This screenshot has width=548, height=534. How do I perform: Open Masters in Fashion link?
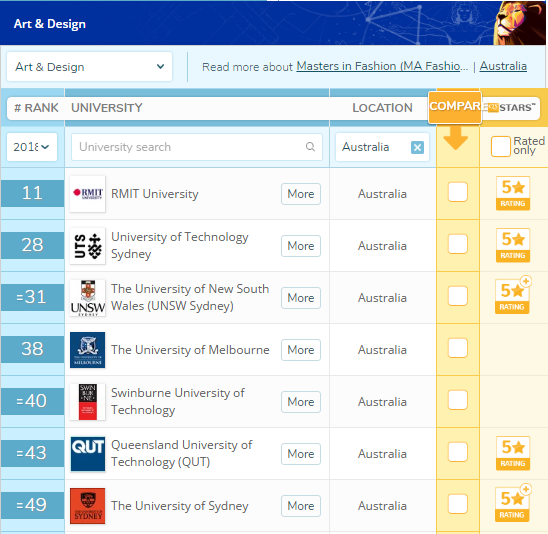tap(382, 66)
